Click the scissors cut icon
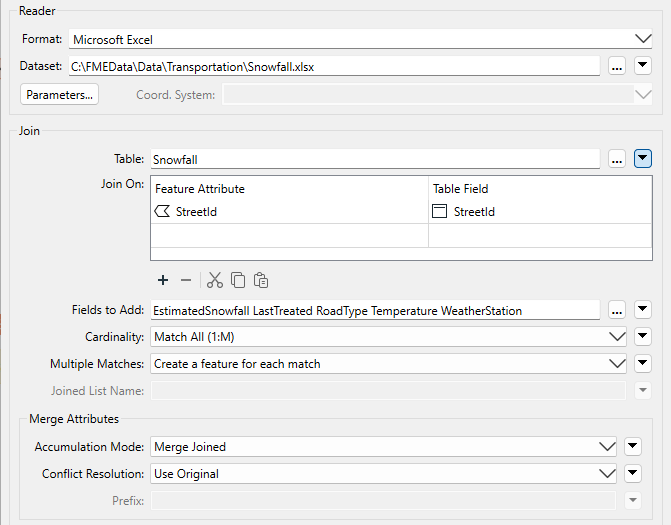671x525 pixels. click(215, 280)
